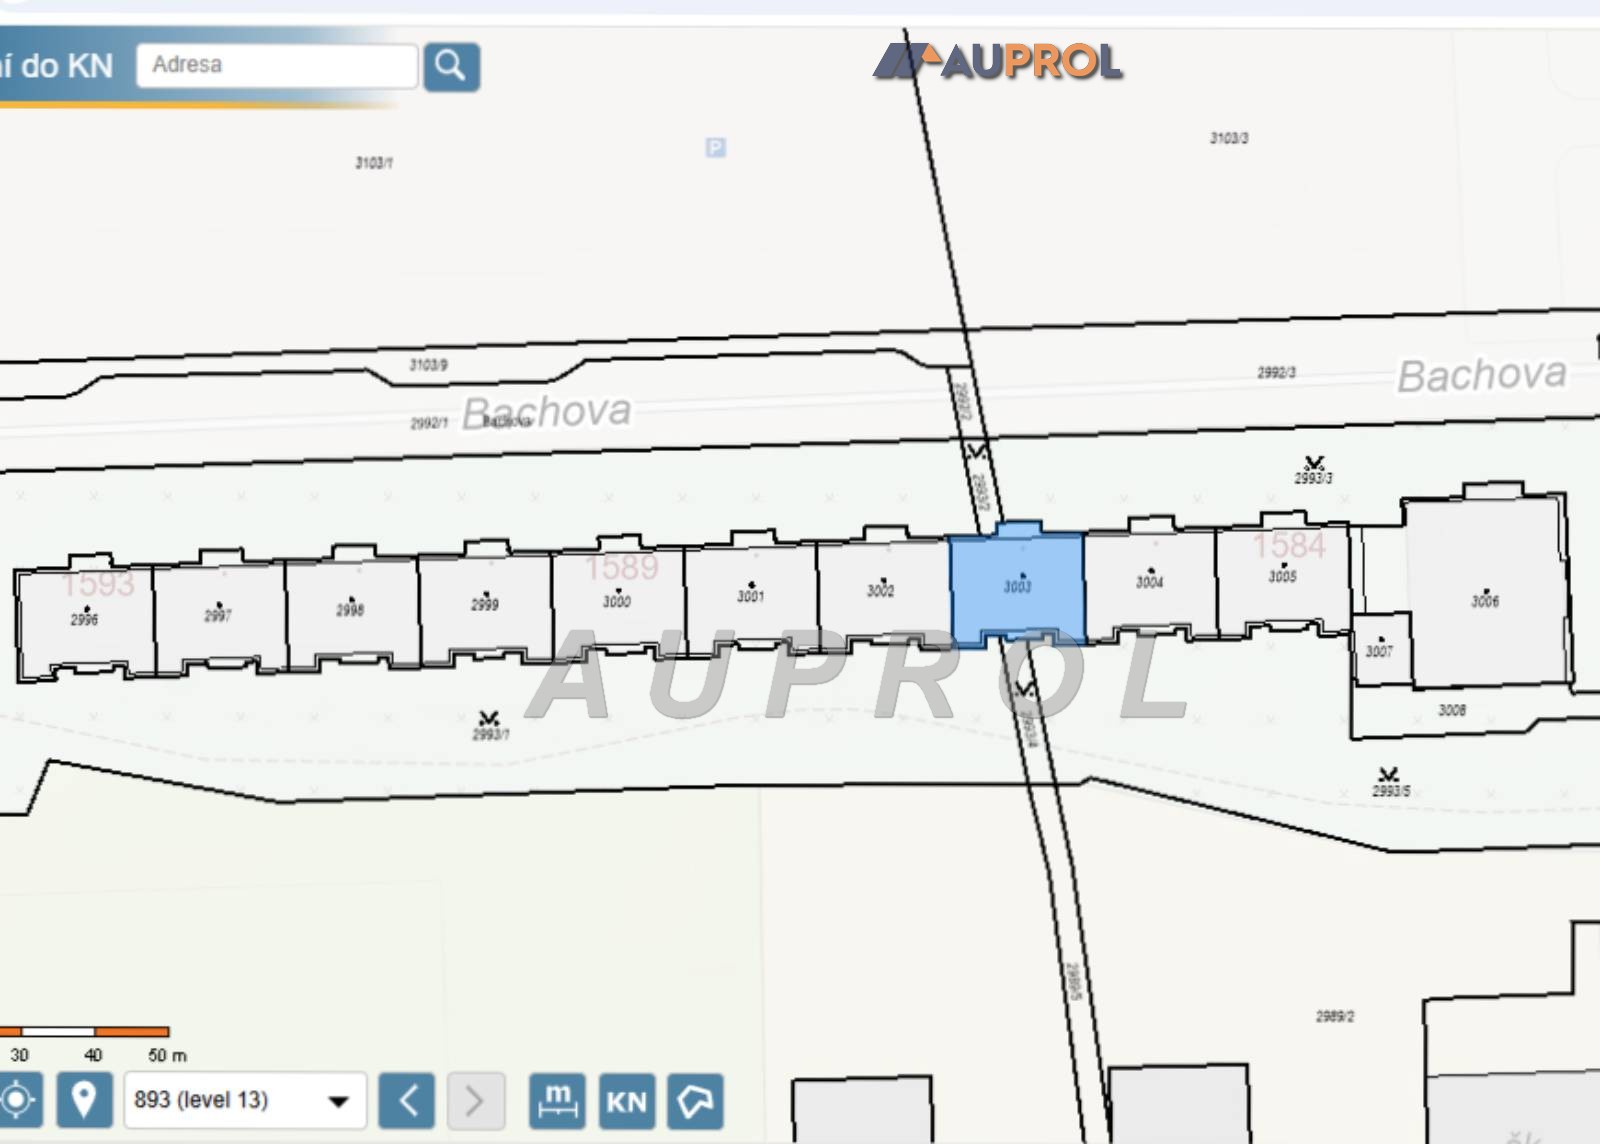Click the KN cadastre info button
Image resolution: width=1600 pixels, height=1144 pixels.
point(627,1101)
